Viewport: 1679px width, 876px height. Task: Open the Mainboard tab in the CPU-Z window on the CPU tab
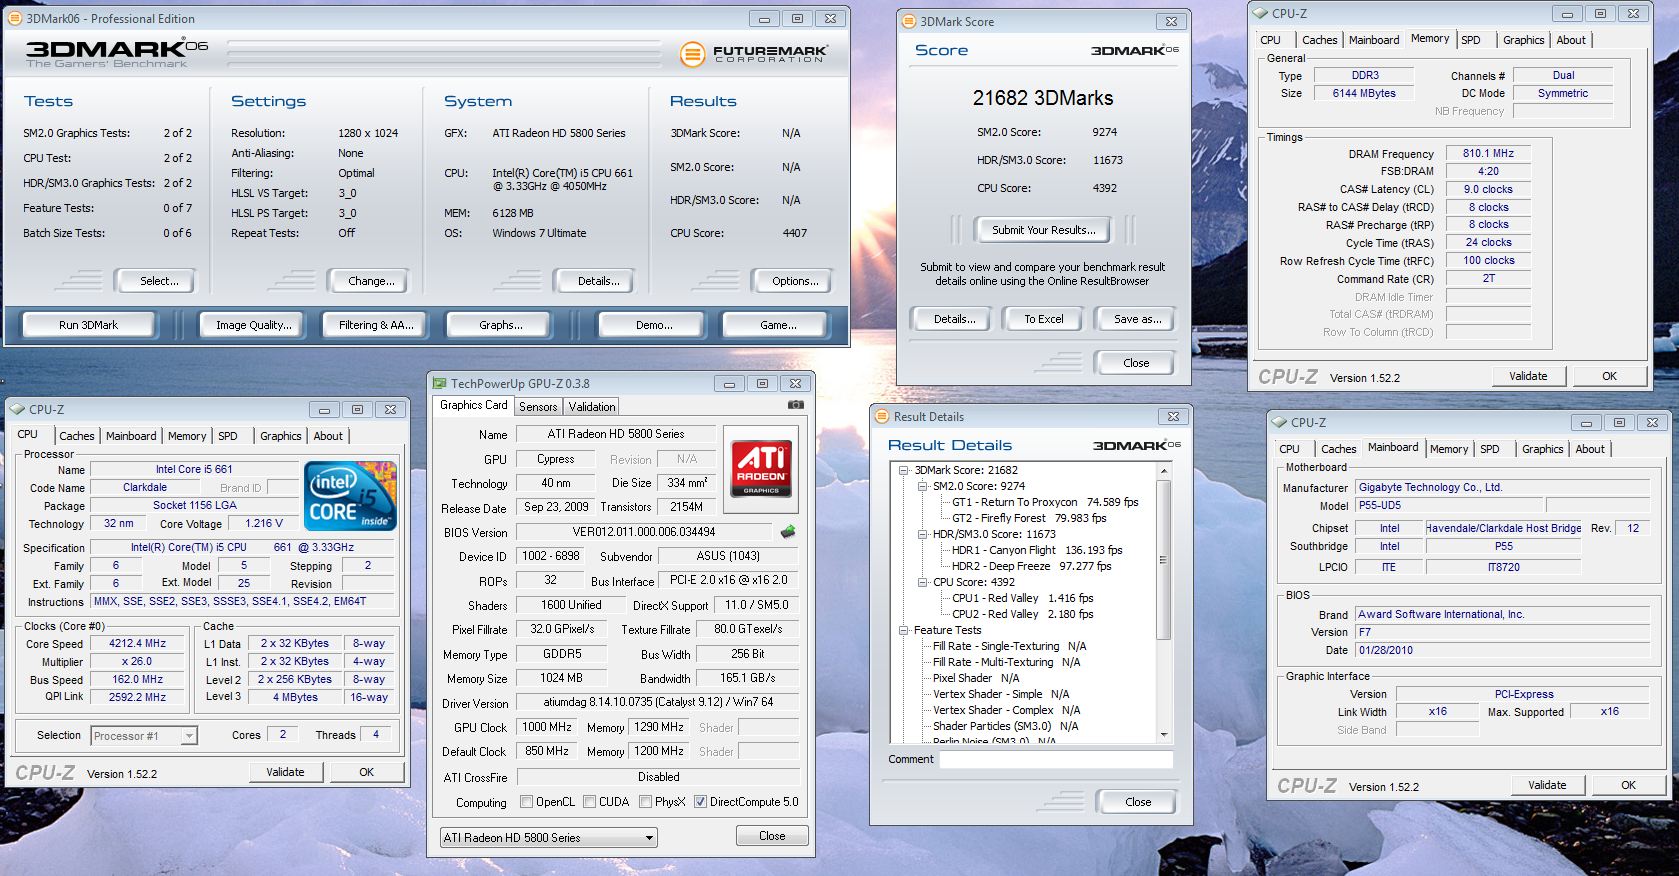131,436
